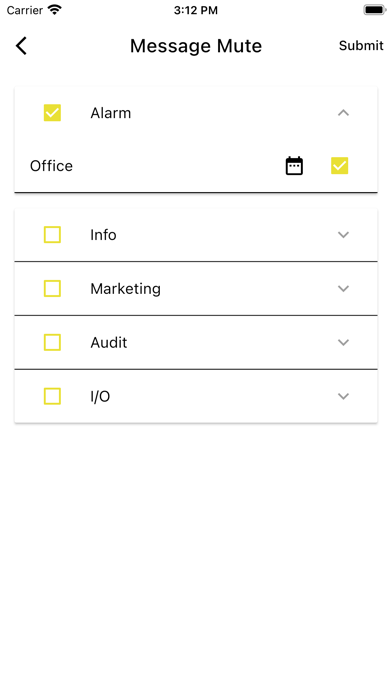Tap the Alarm category label
Image resolution: width=392 pixels, height=696 pixels.
pyautogui.click(x=111, y=113)
